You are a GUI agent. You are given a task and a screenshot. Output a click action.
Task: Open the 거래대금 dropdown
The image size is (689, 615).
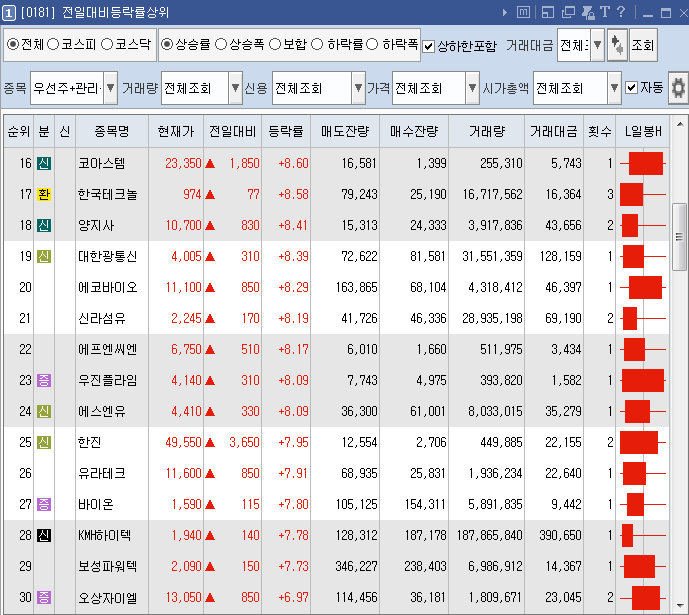[x=597, y=45]
